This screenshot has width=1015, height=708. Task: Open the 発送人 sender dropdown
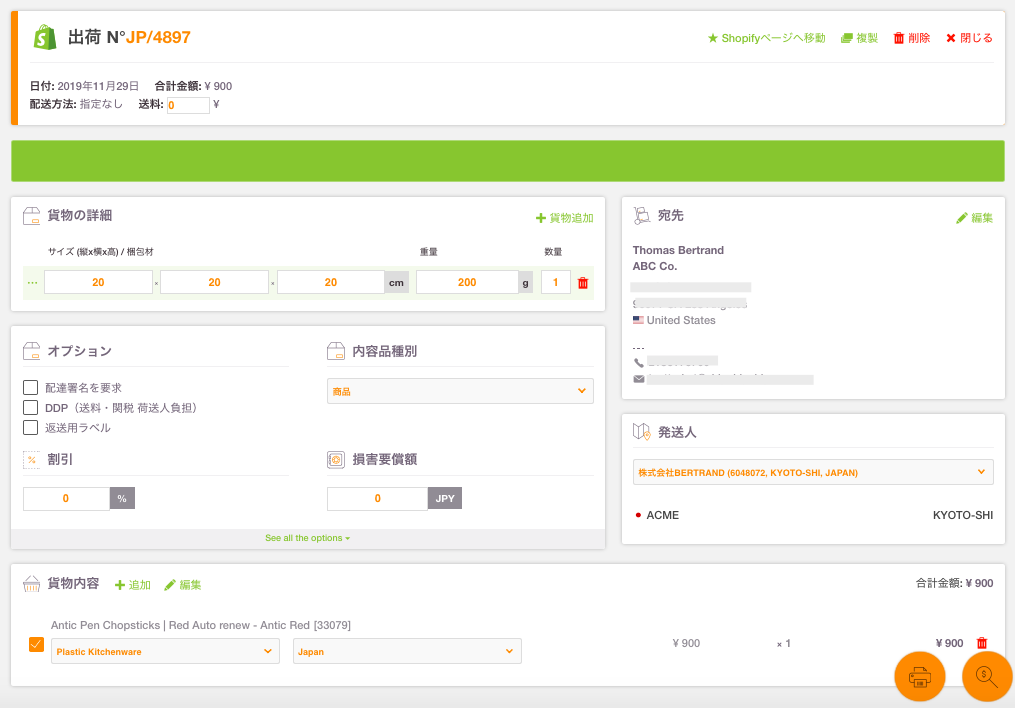(x=813, y=472)
